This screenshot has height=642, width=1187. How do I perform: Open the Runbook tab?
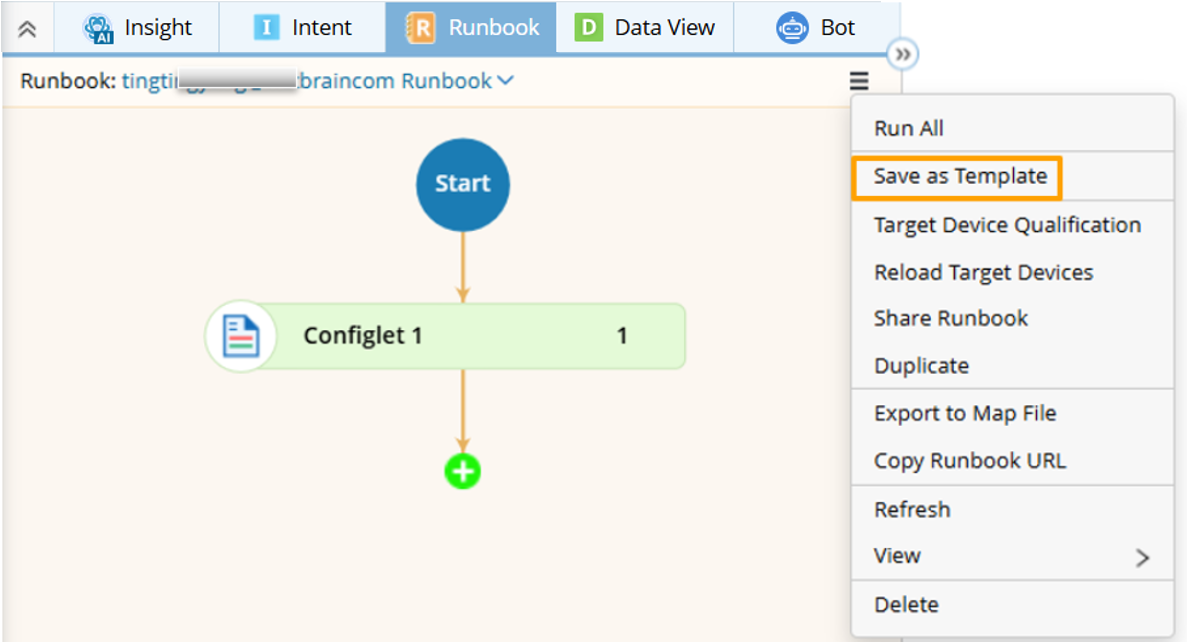point(471,28)
